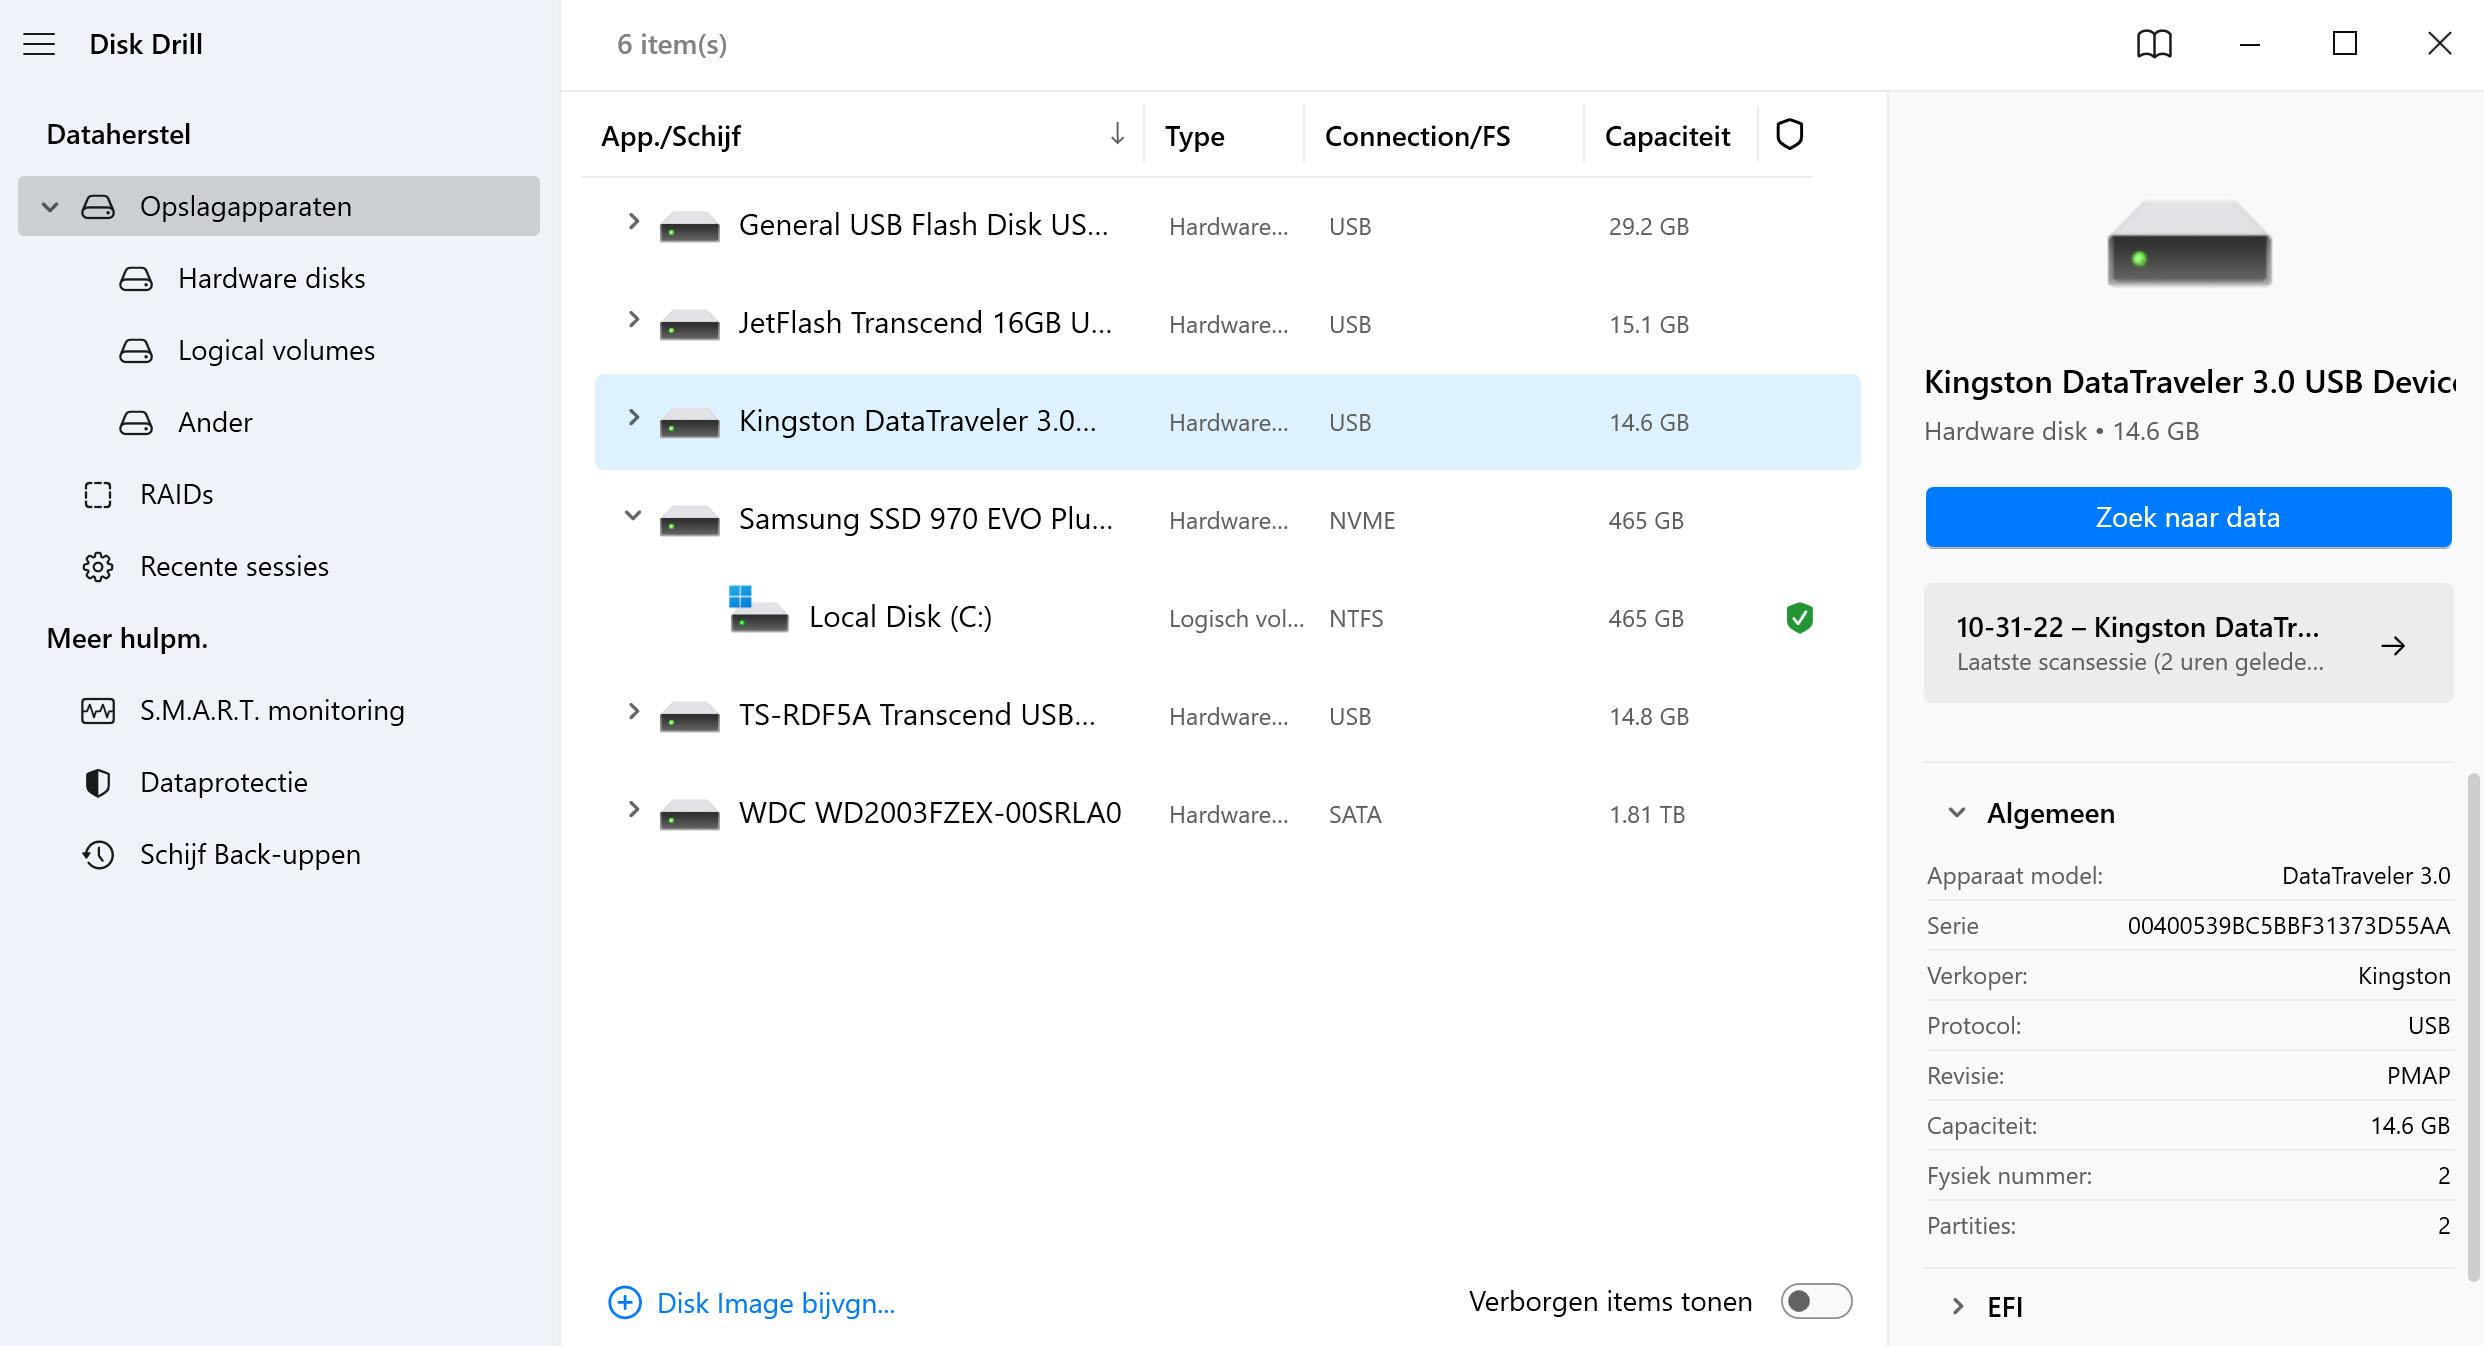Click the TS-RDF5A Transcend drive icon

[x=690, y=717]
